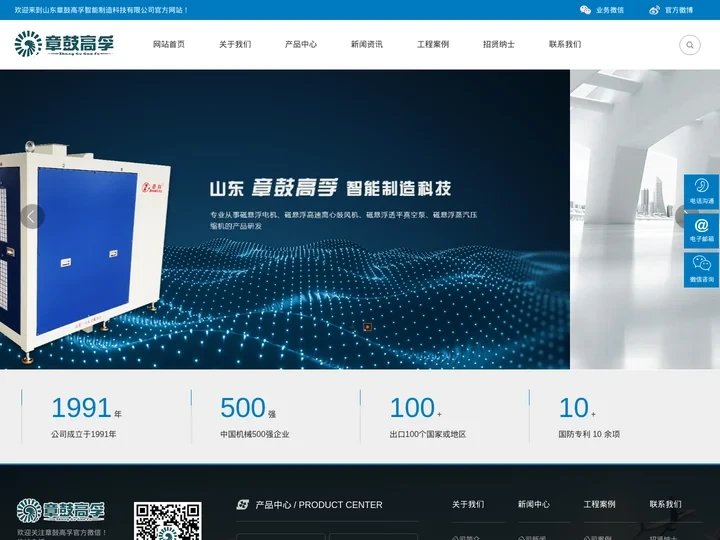Click the search magnifier icon in header
The image size is (720, 540).
(x=690, y=45)
